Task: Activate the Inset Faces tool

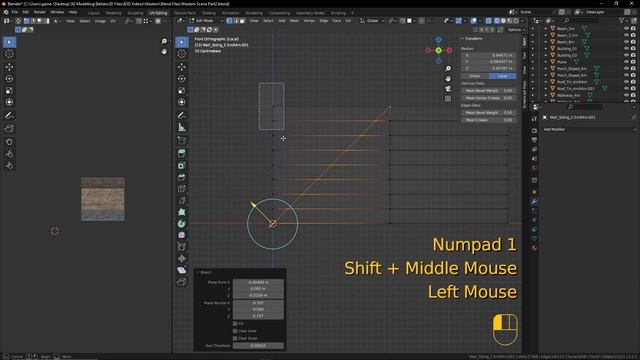Action: tap(182, 165)
